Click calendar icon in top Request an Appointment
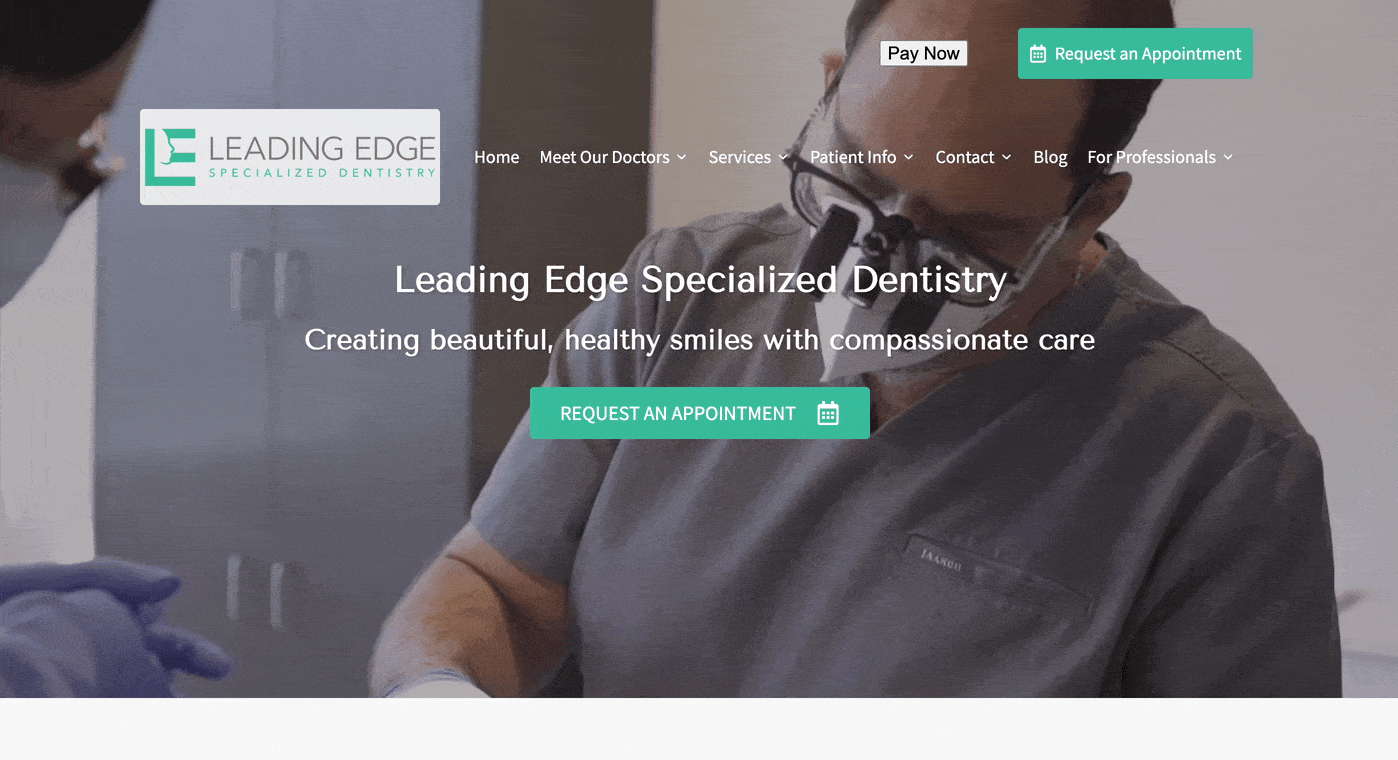Viewport: 1398px width, 760px height. 1038,54
